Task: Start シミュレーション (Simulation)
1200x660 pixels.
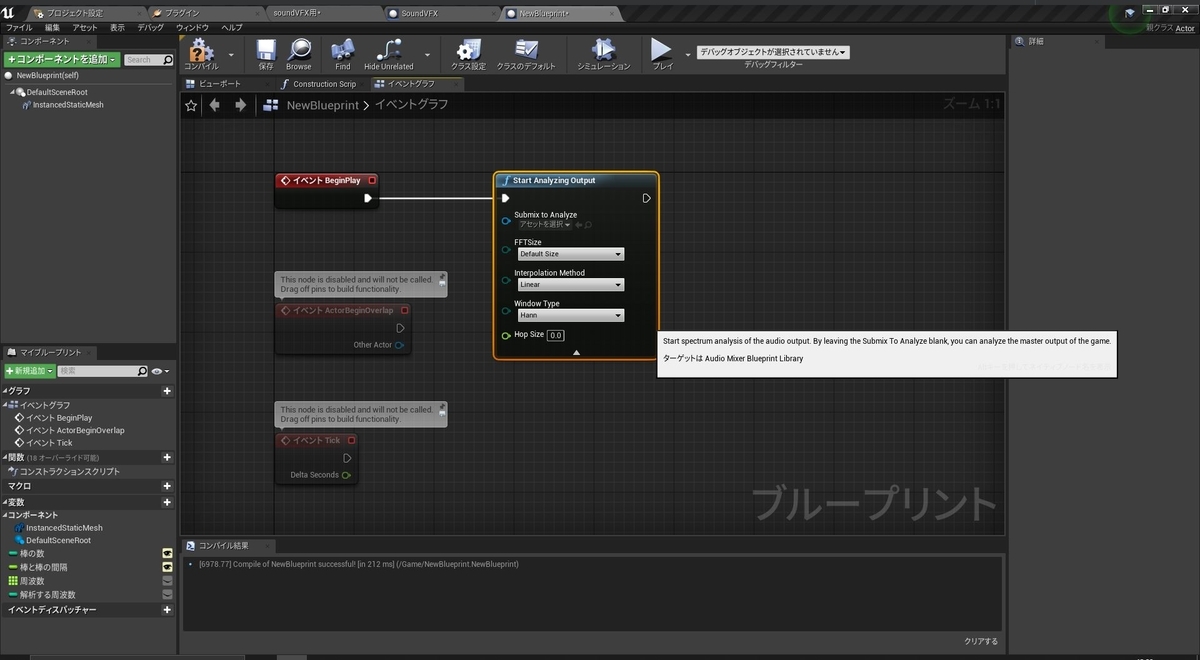Action: pos(604,53)
